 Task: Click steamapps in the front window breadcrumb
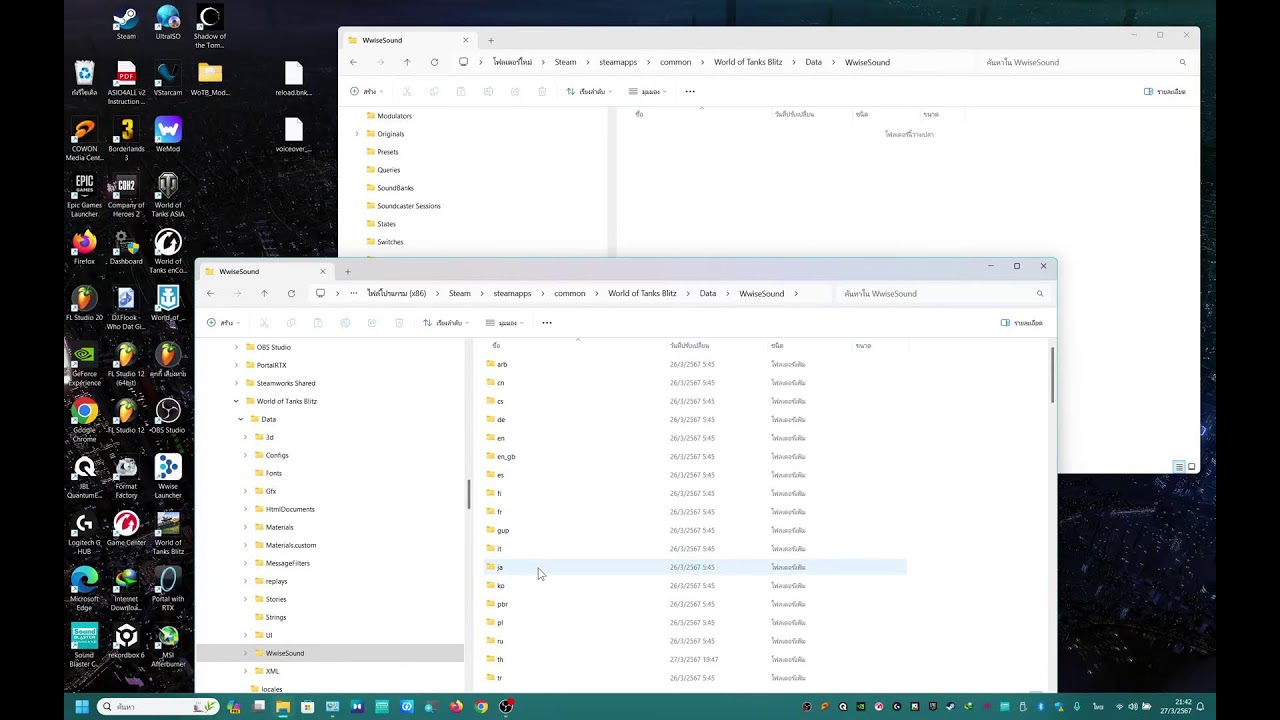click(512, 294)
